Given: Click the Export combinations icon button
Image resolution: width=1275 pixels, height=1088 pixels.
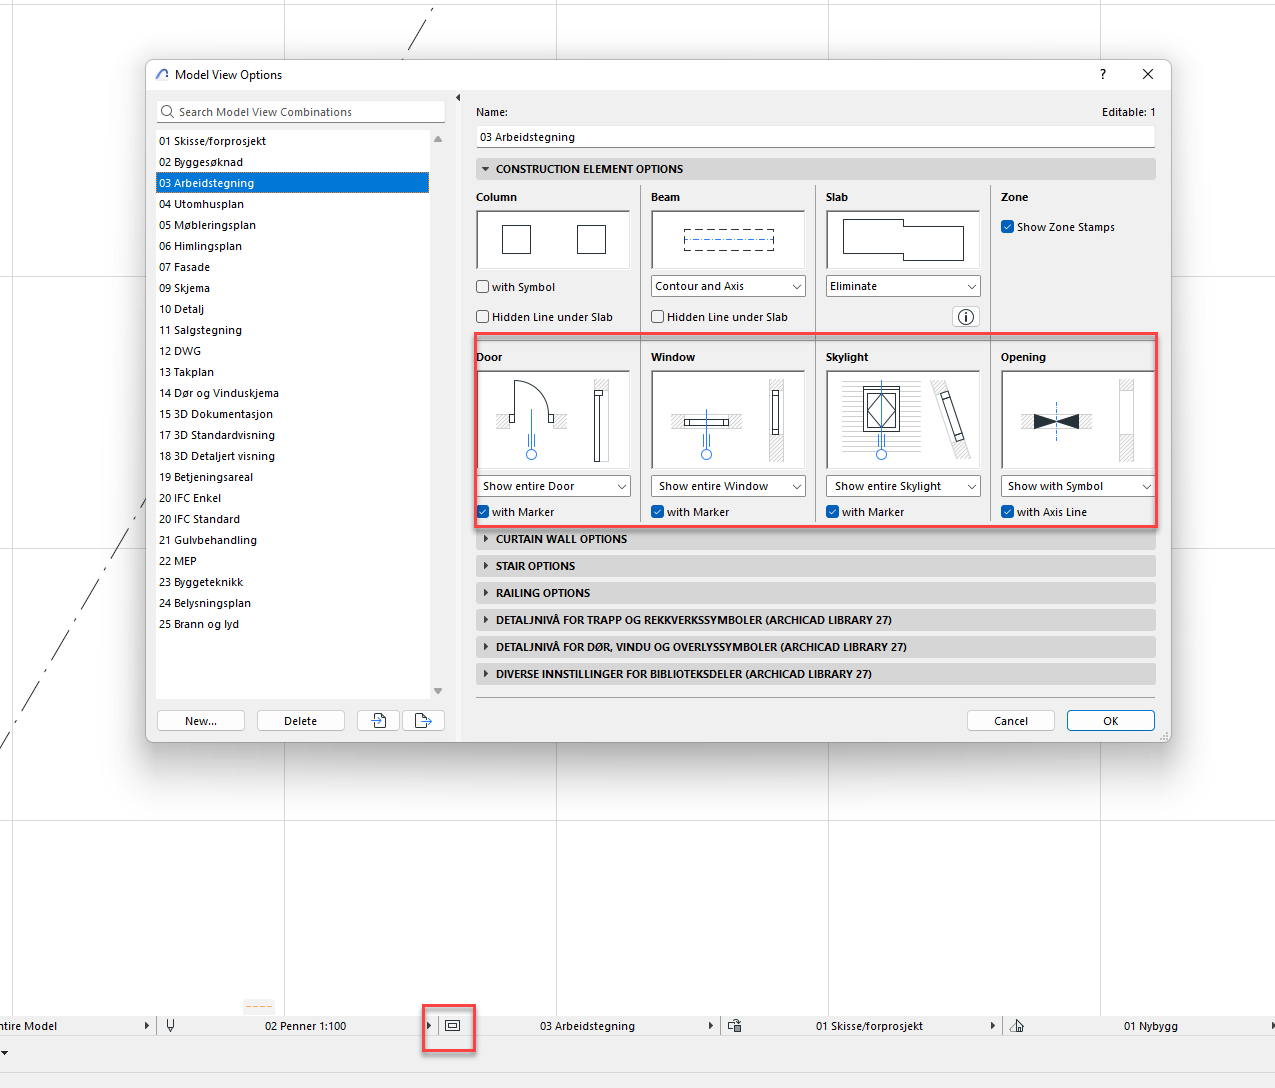Looking at the screenshot, I should pos(423,720).
